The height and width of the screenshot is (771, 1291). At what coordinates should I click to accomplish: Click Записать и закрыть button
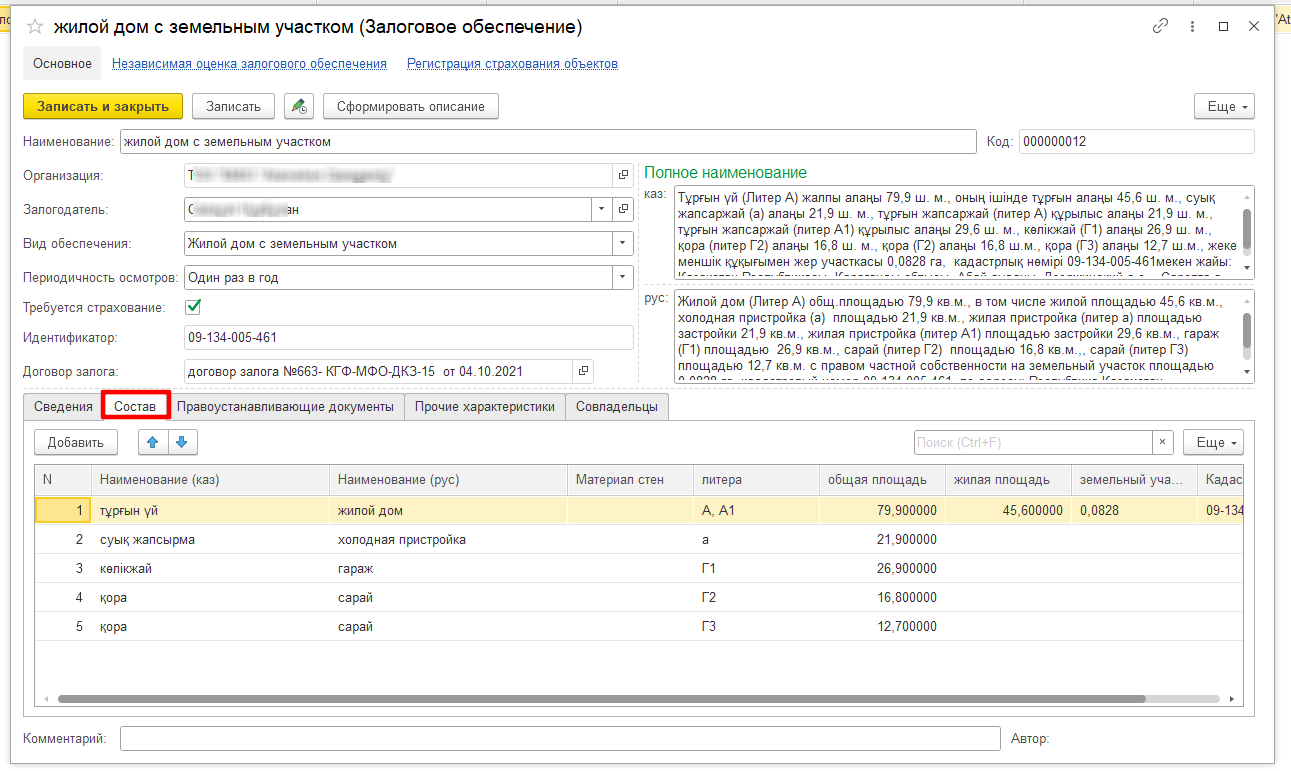tap(103, 106)
